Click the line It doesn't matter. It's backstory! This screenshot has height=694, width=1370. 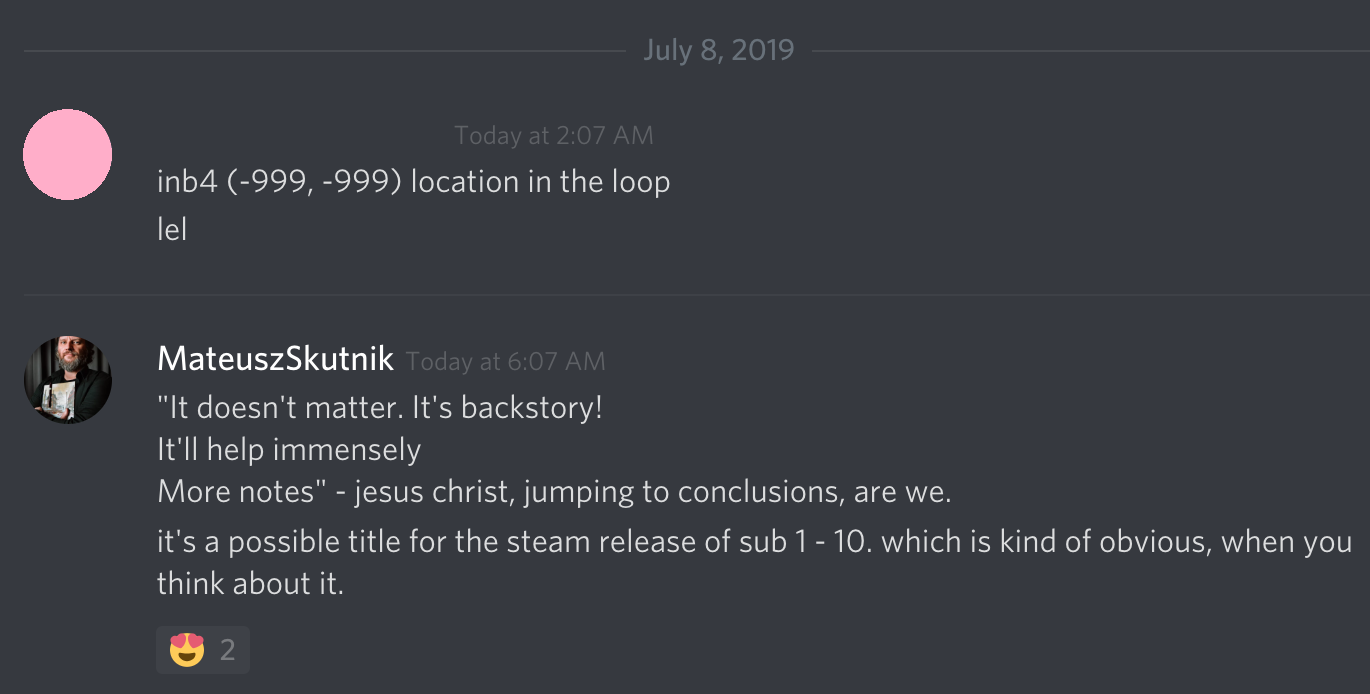[380, 408]
